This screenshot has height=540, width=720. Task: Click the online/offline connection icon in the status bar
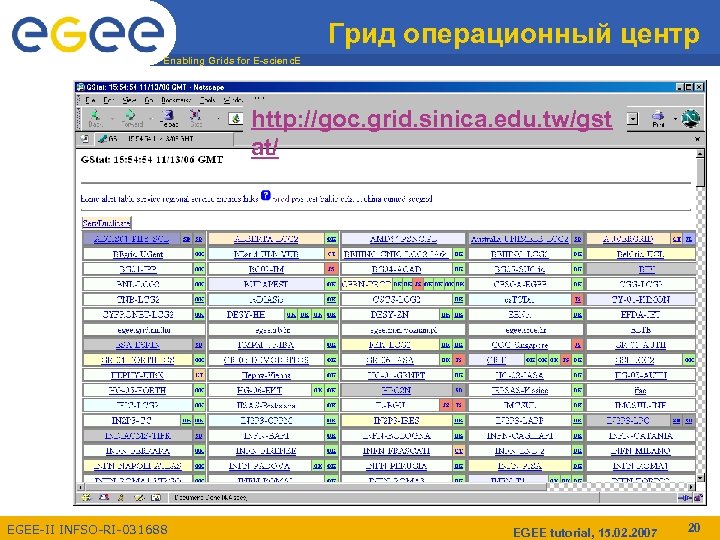click(686, 498)
